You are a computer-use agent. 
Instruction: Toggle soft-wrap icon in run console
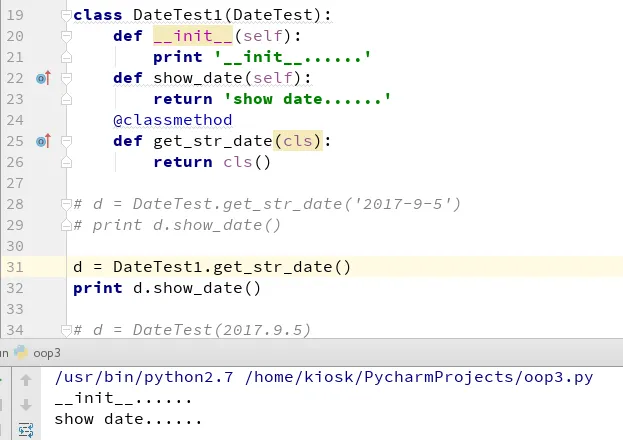(26, 430)
